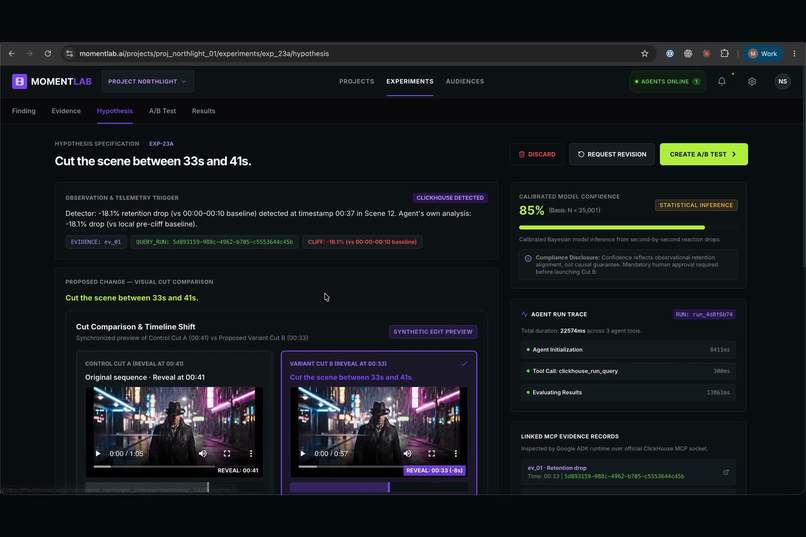Open more options on Control Cut A video
The height and width of the screenshot is (537, 806).
coord(251,454)
